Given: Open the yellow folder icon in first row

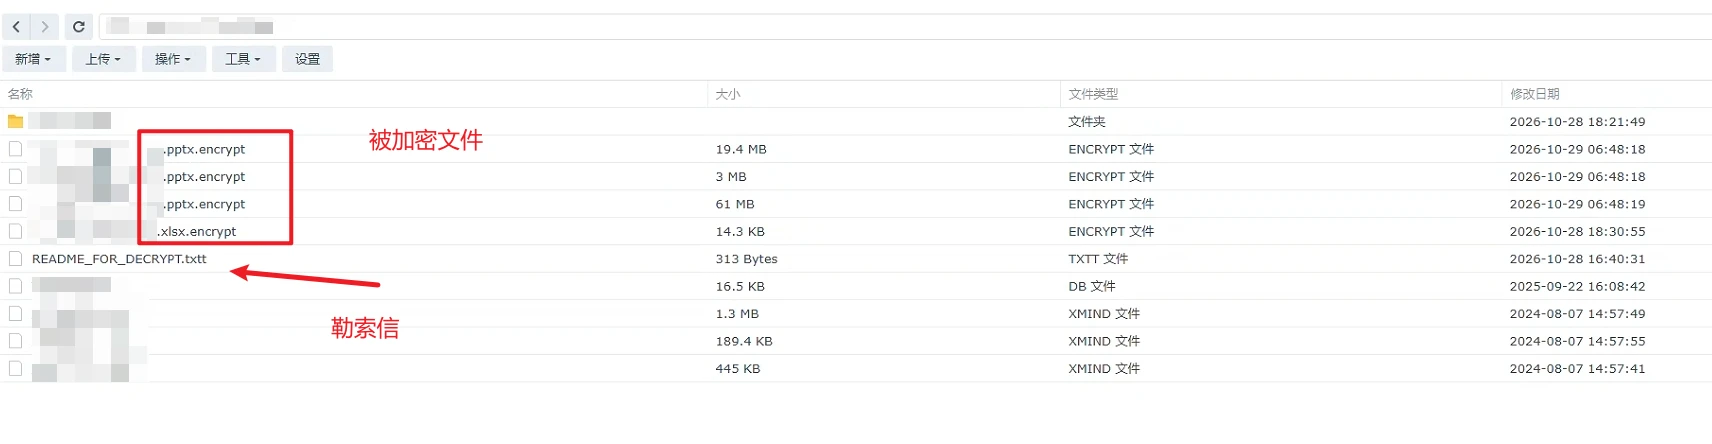Looking at the screenshot, I should 15,121.
